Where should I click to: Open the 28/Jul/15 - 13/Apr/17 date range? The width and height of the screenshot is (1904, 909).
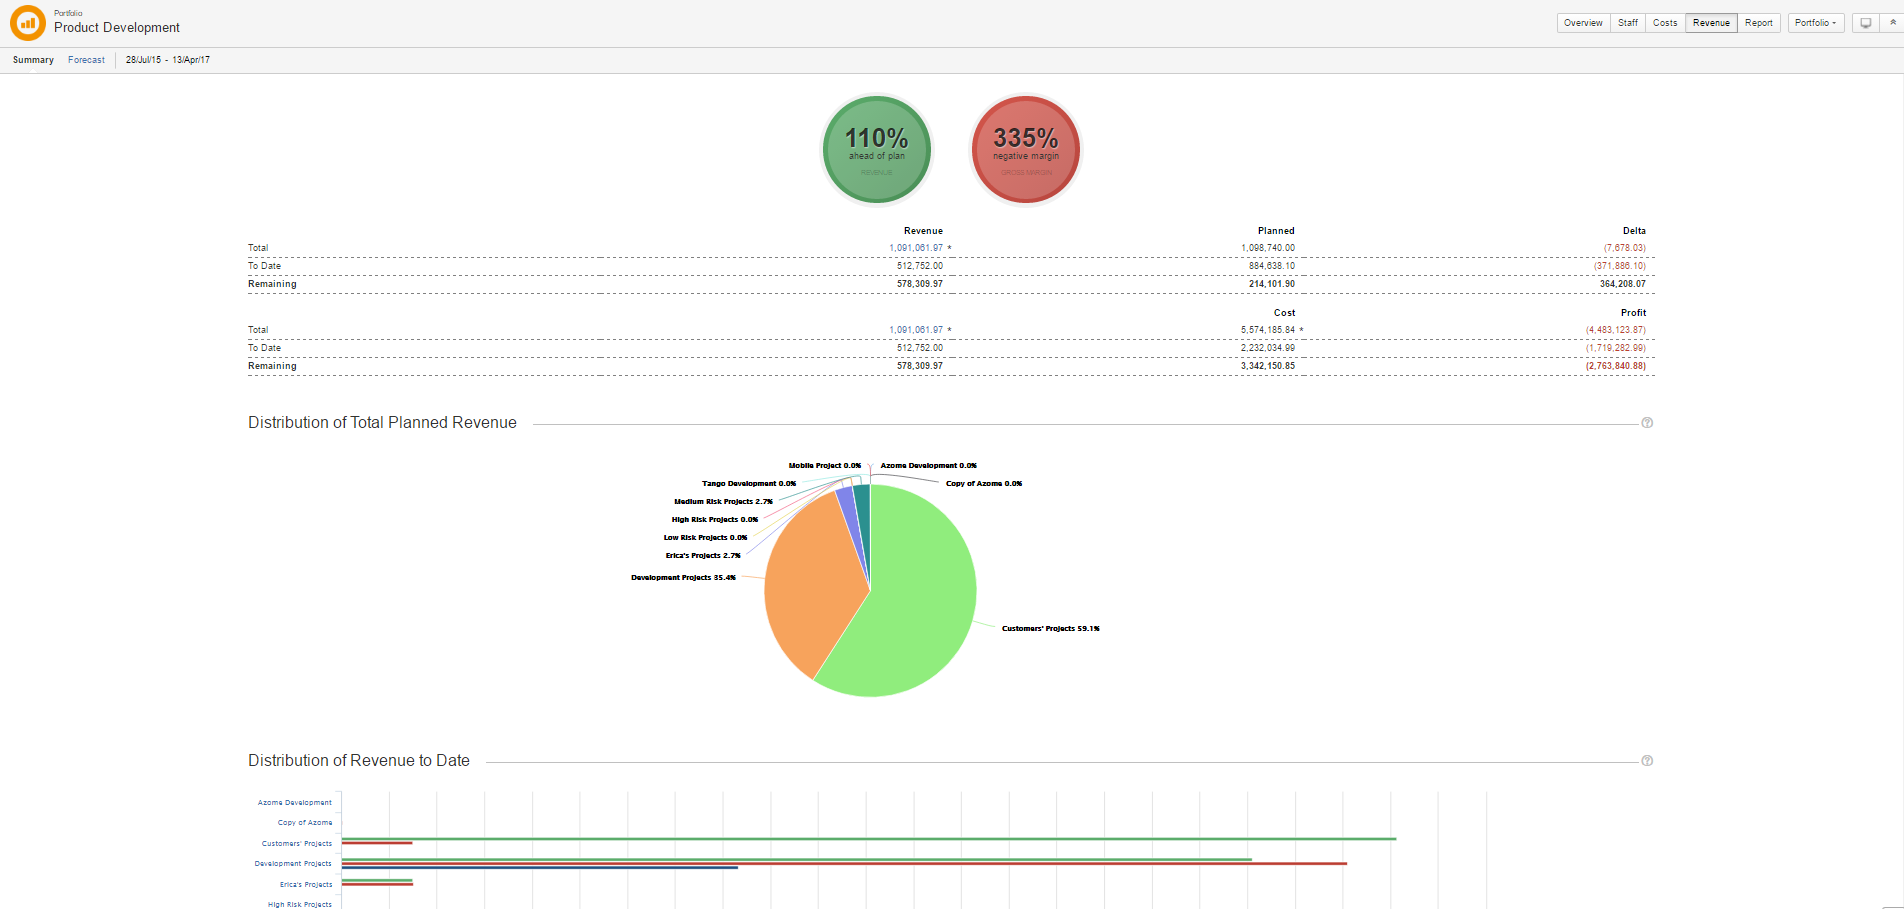point(167,60)
